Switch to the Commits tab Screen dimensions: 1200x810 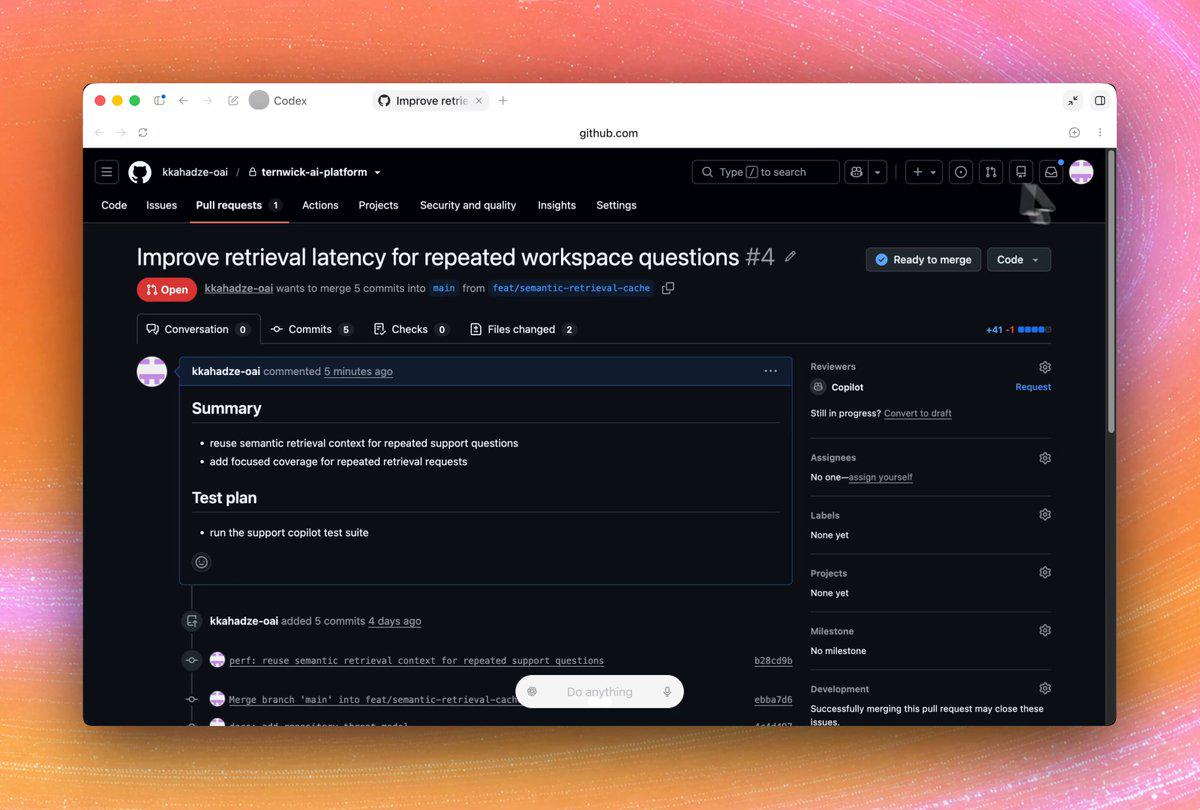tap(312, 329)
